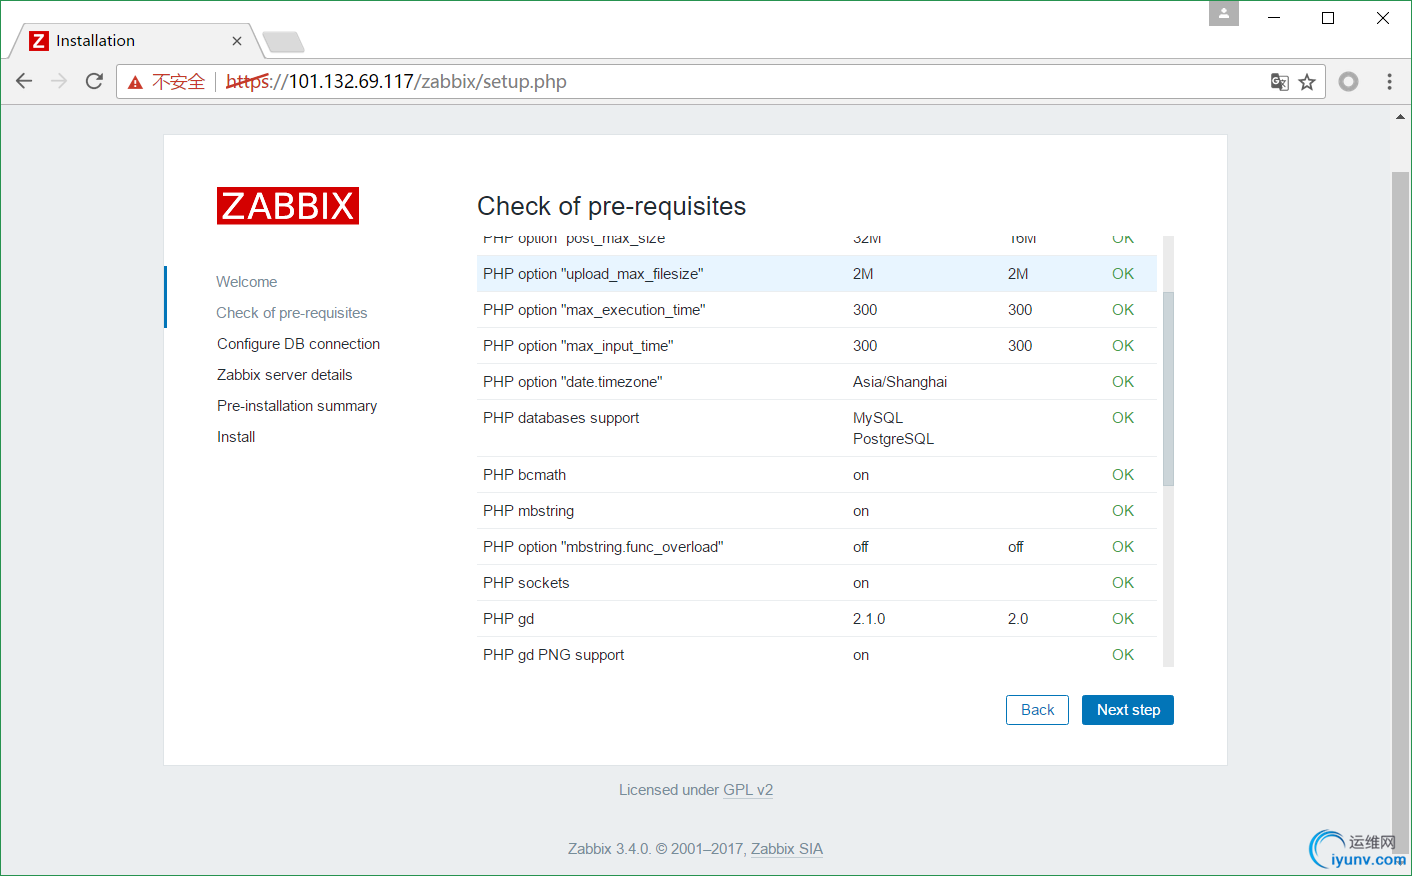Viewport: 1412px width, 876px height.
Task: Go to the Welcome setup step
Action: click(x=247, y=282)
